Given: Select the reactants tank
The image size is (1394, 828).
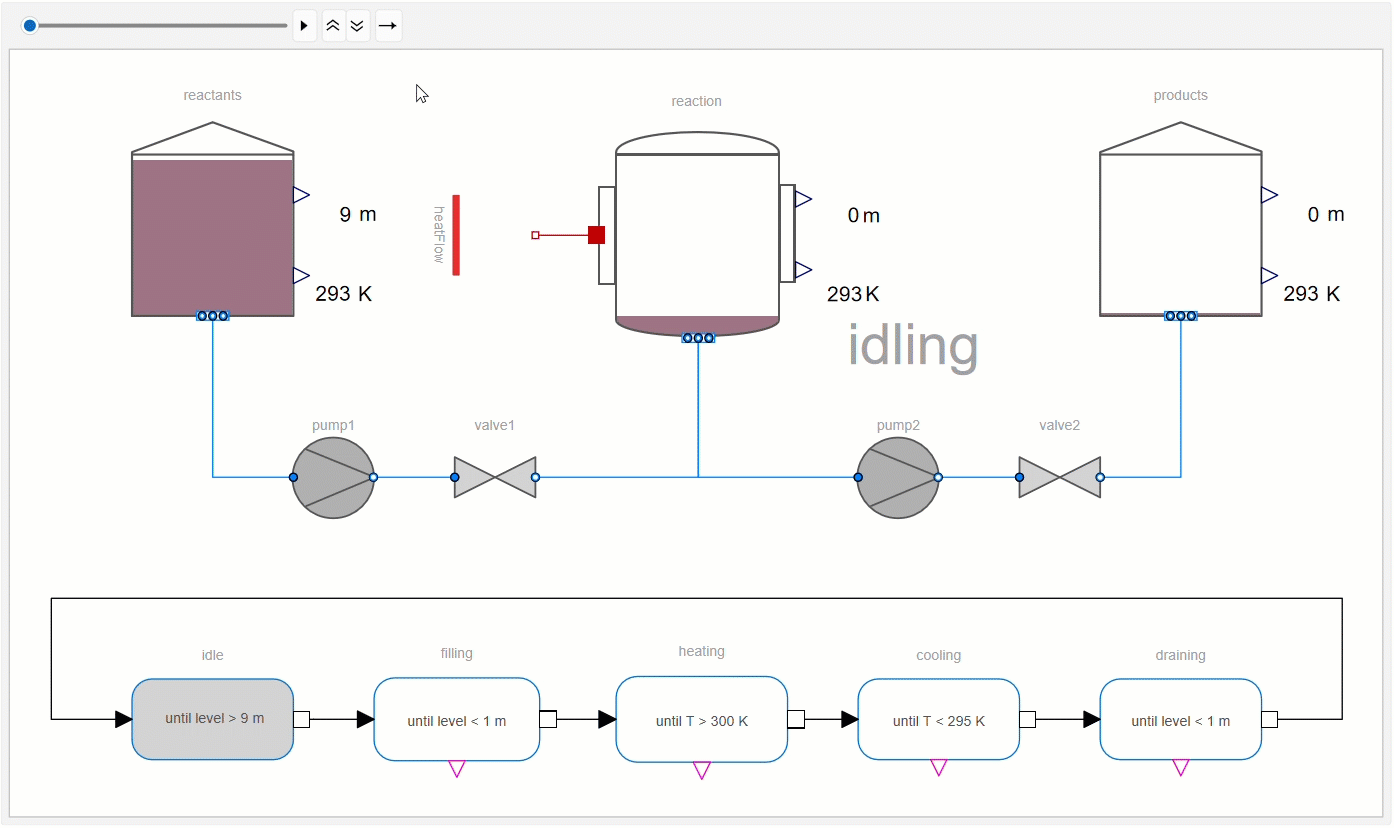Looking at the screenshot, I should tap(212, 235).
